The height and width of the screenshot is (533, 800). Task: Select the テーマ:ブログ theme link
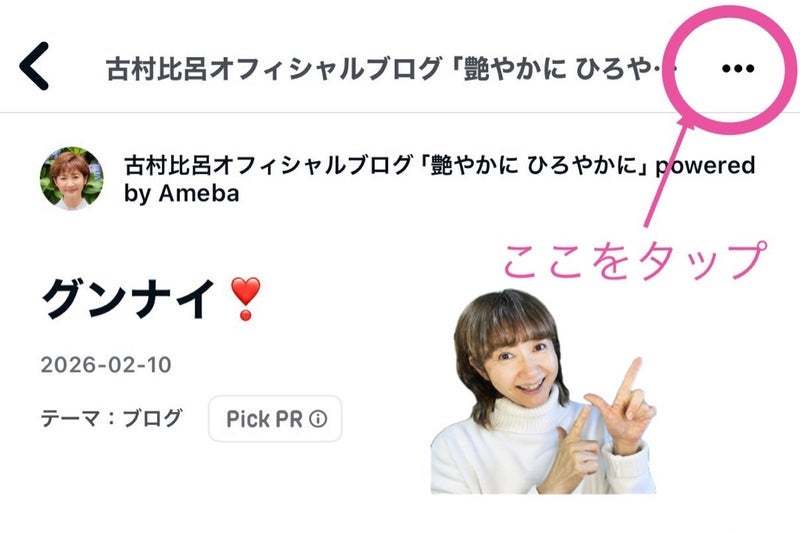tap(111, 419)
